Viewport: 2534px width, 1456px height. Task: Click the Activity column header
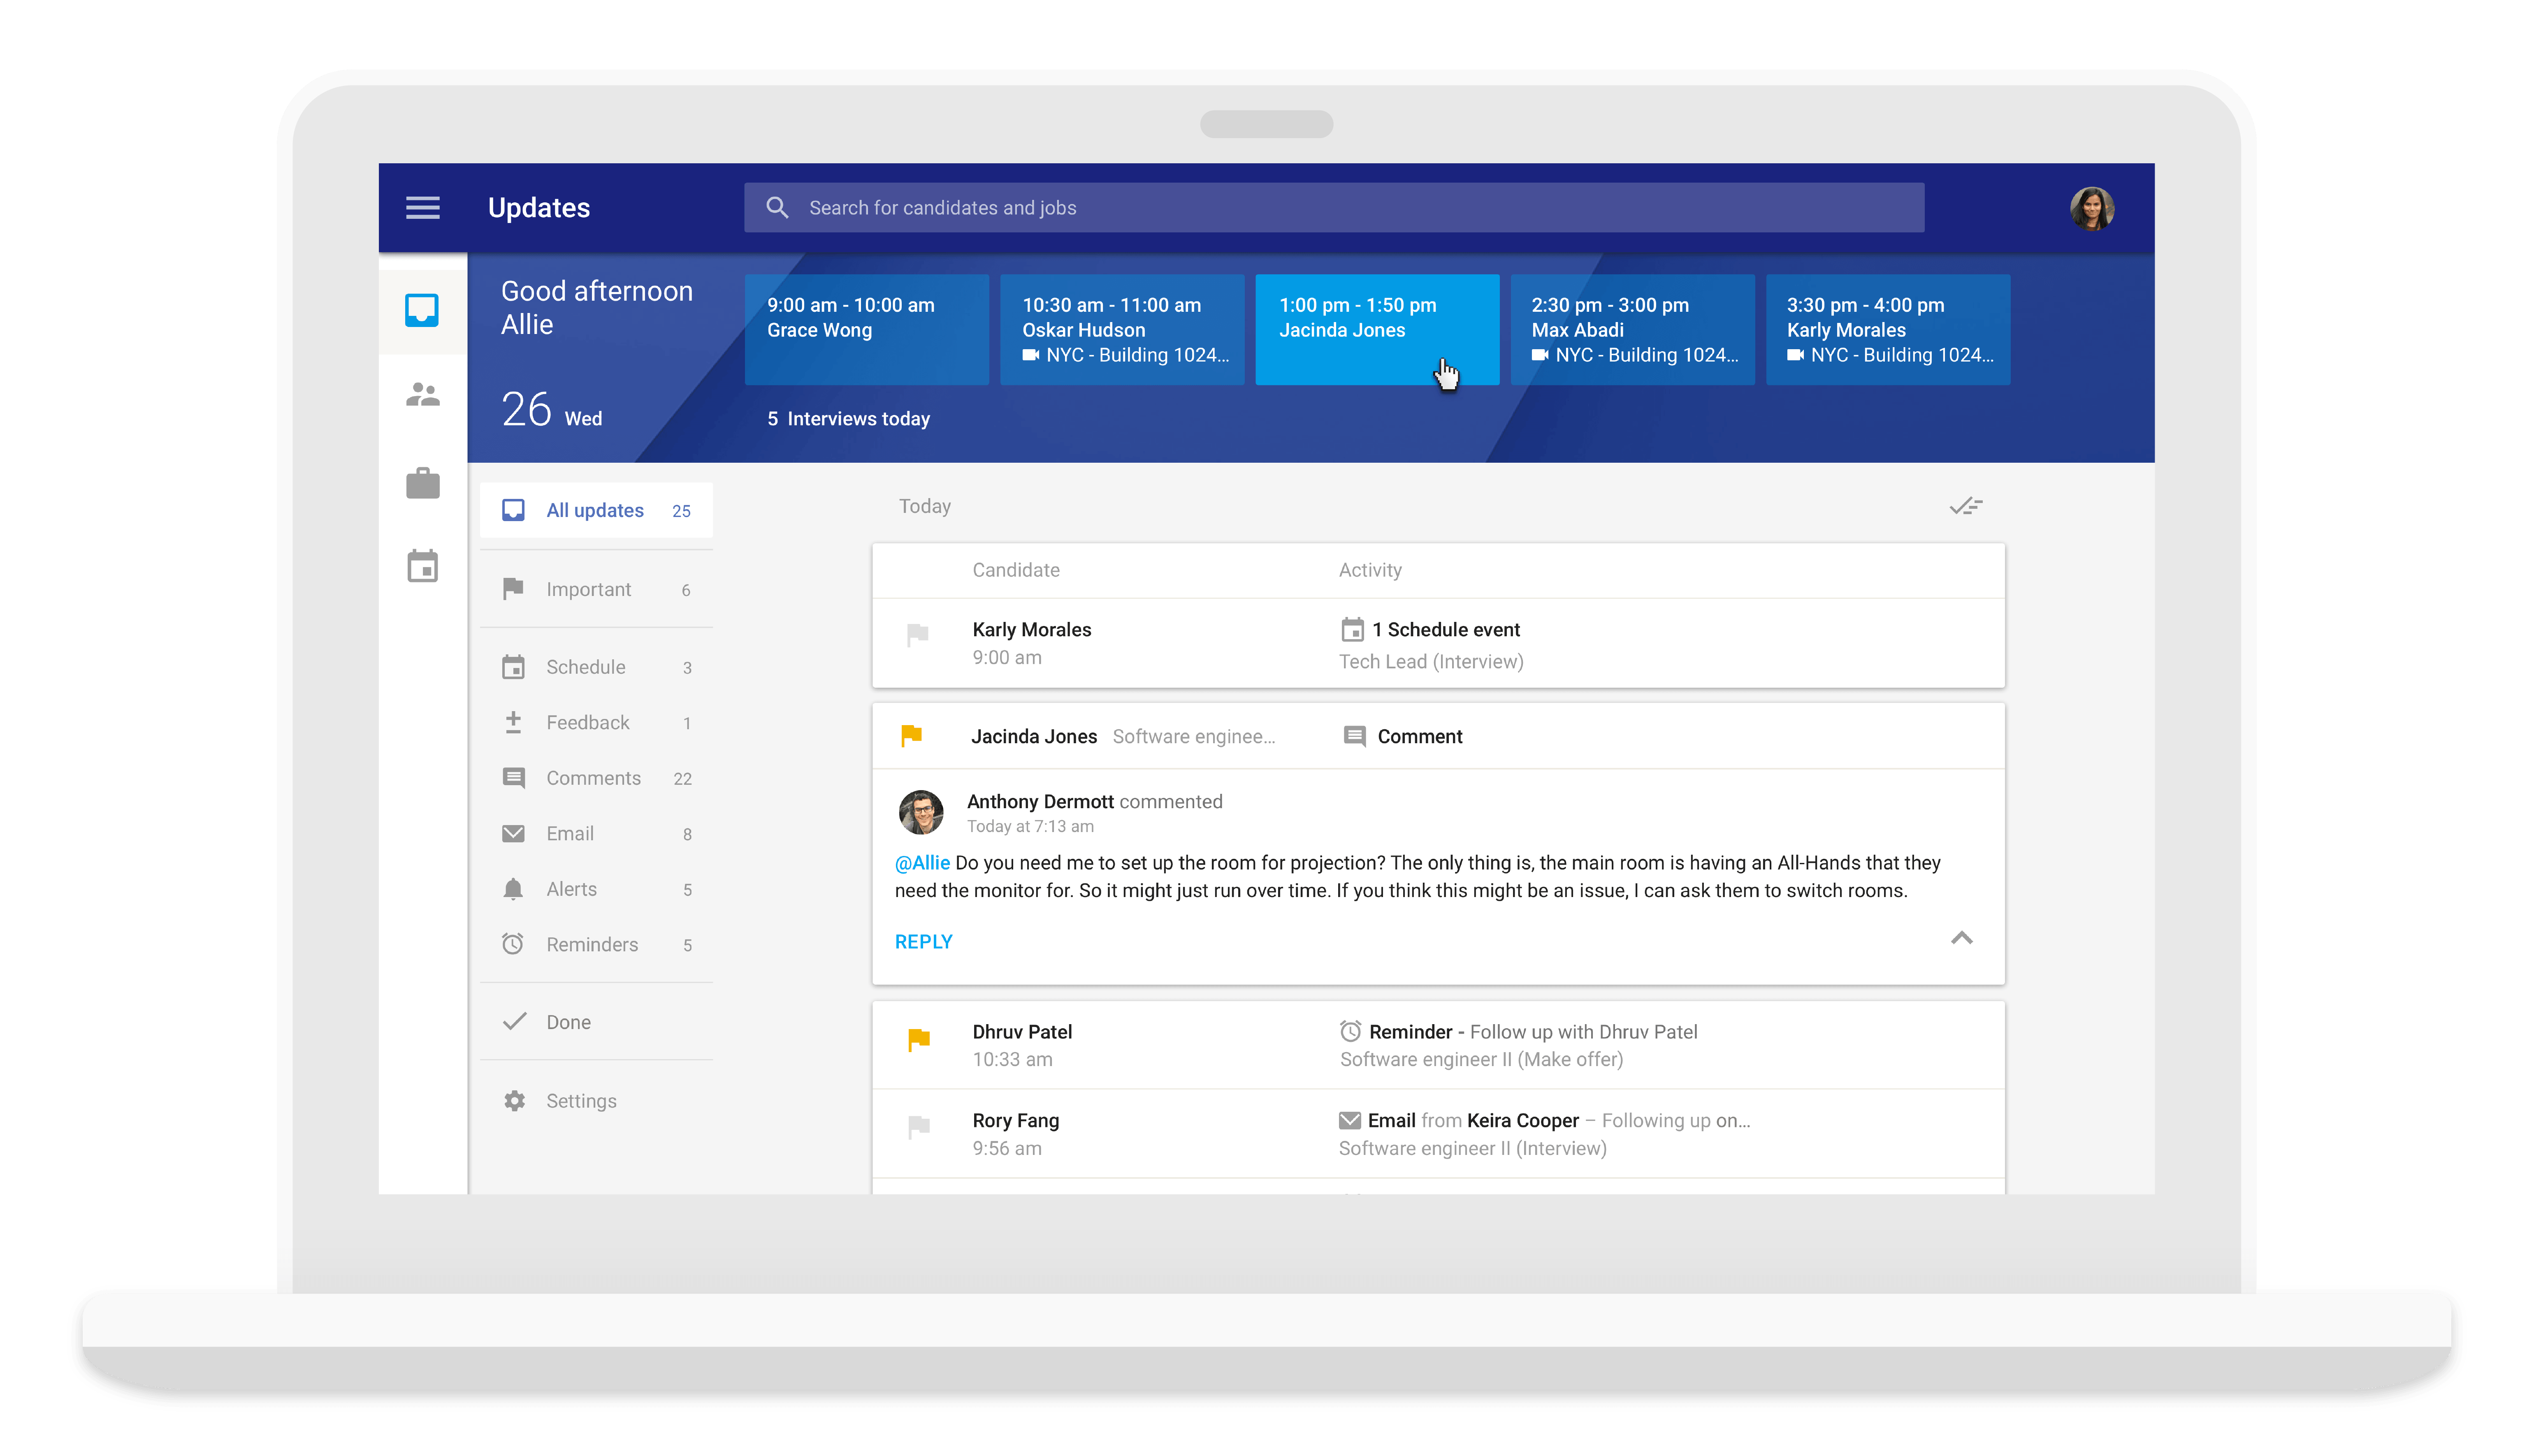1370,570
